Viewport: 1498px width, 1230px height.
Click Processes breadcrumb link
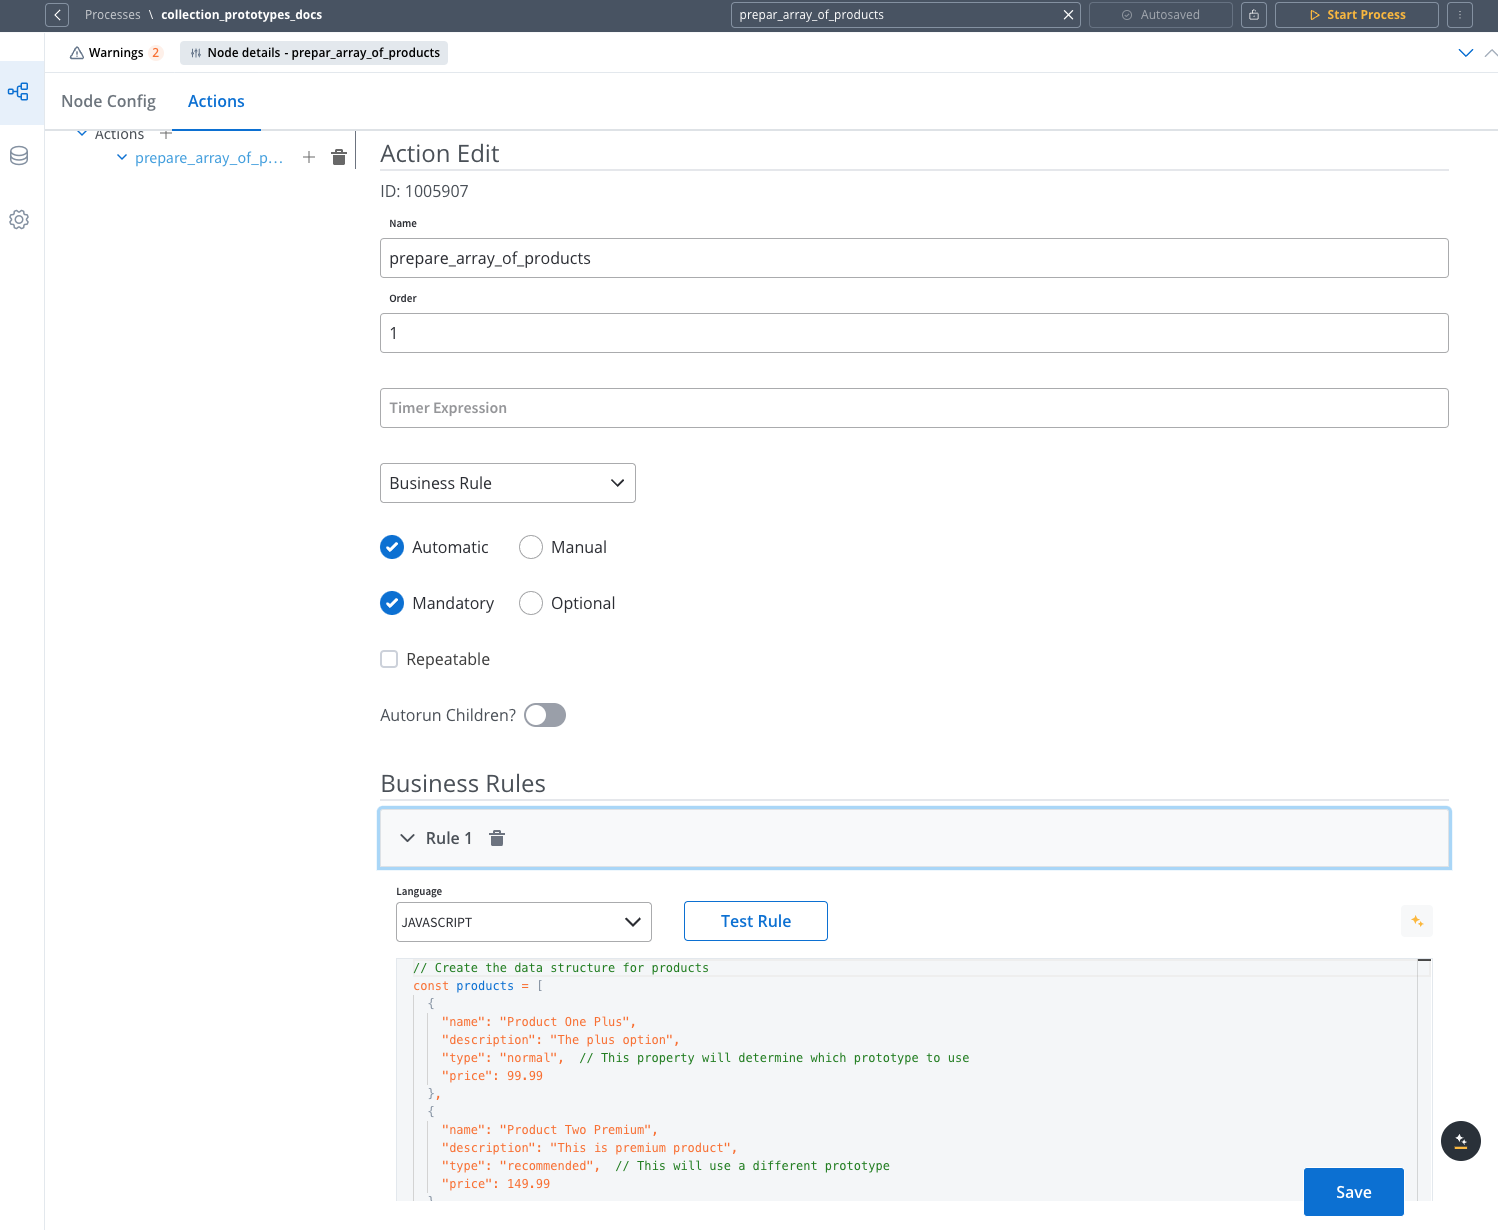pyautogui.click(x=113, y=15)
